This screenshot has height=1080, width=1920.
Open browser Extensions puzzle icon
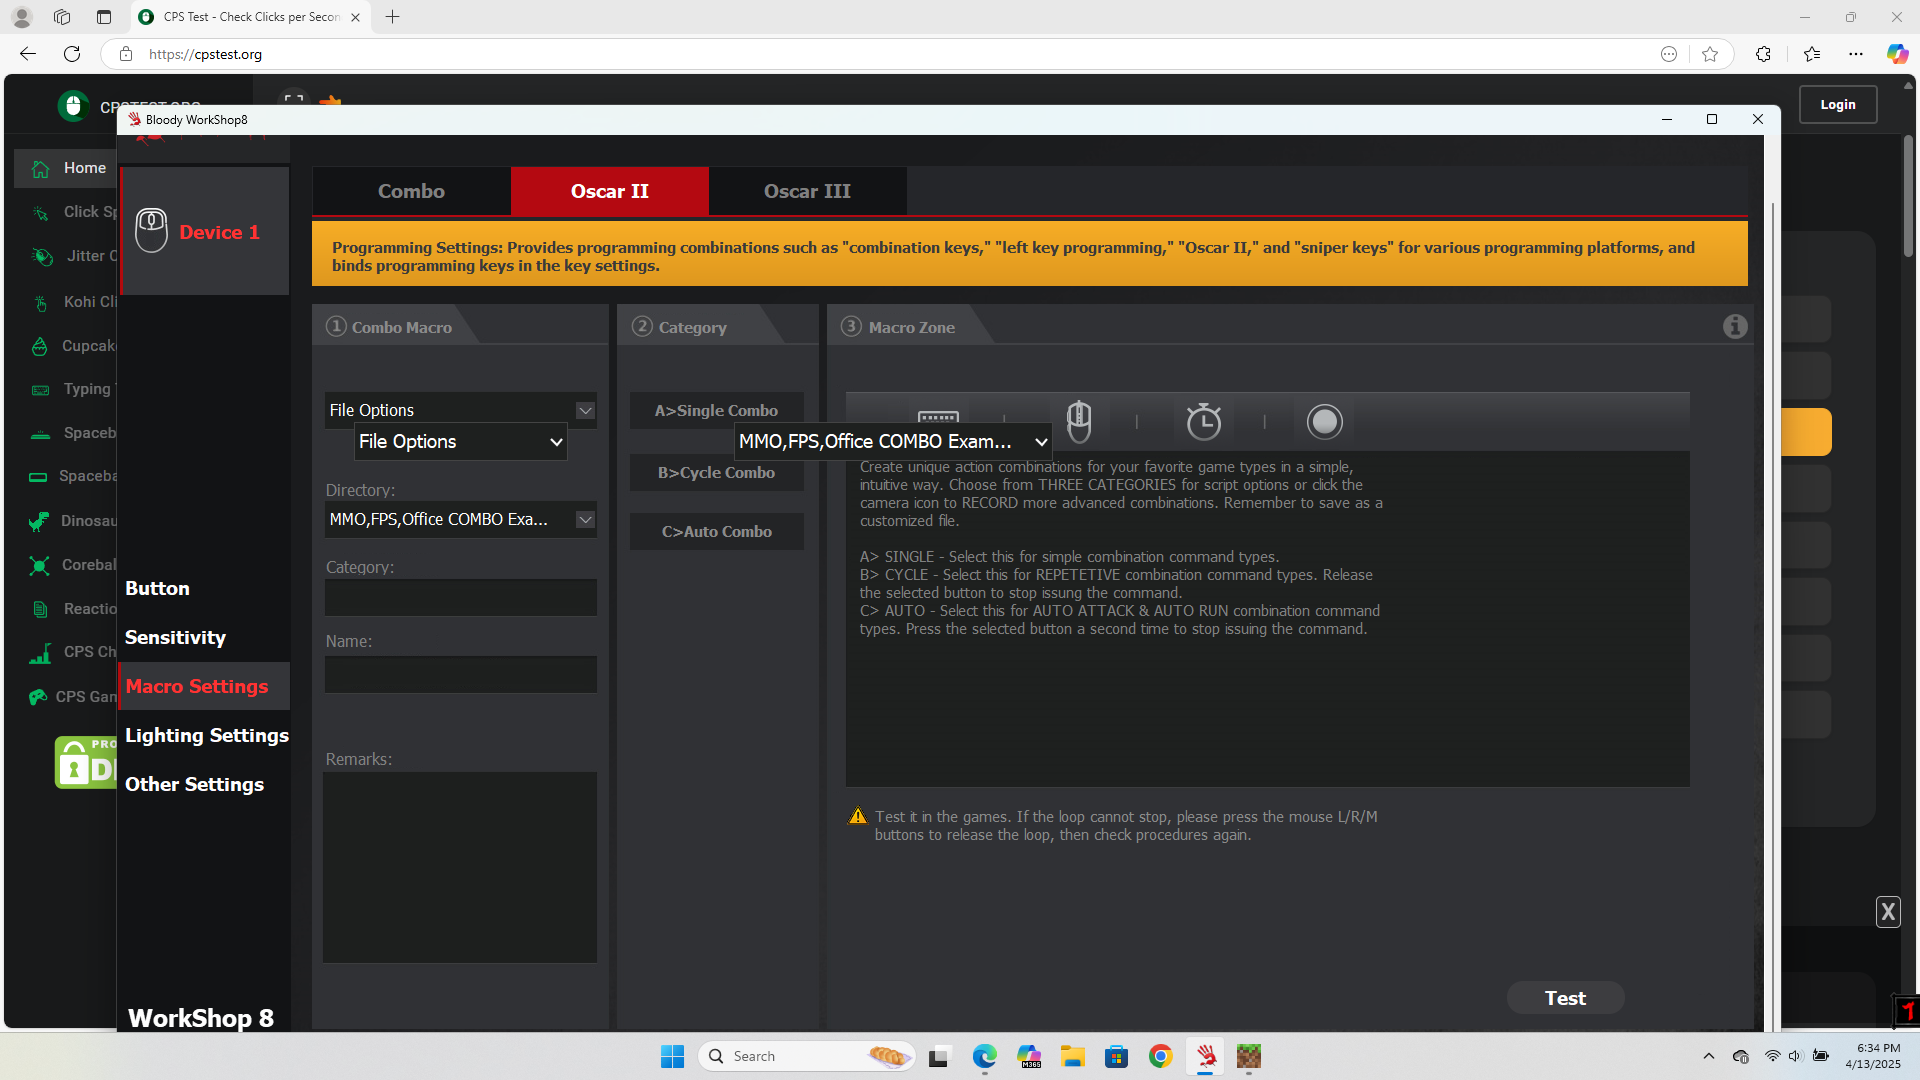(x=1763, y=54)
